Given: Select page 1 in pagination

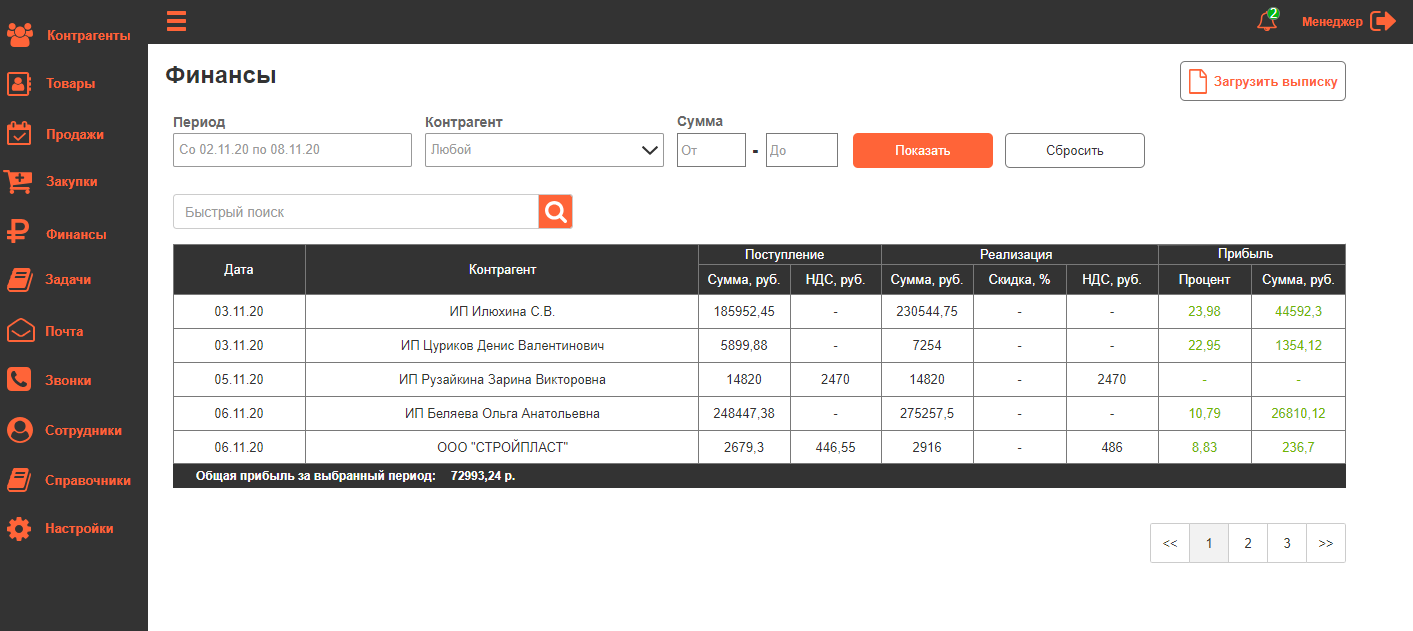Looking at the screenshot, I should tap(1209, 543).
